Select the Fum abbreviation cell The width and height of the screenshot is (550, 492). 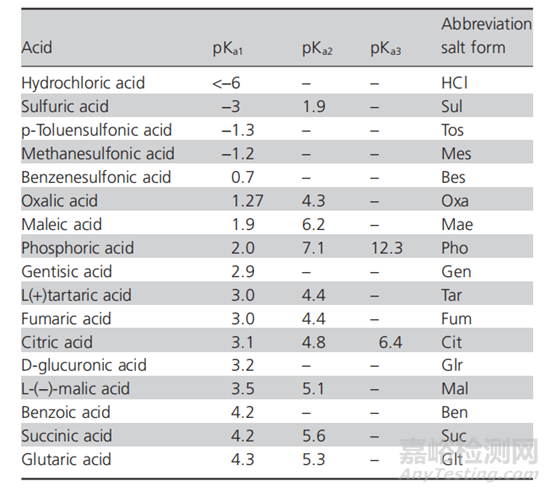tap(456, 319)
